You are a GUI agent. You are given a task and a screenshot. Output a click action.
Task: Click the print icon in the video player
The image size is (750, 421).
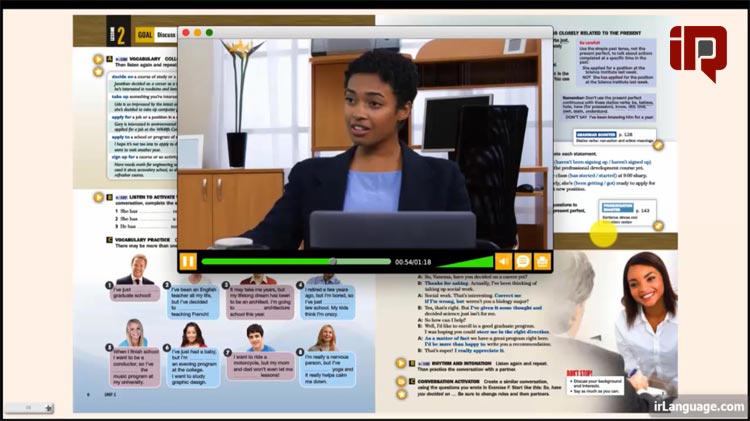point(542,262)
